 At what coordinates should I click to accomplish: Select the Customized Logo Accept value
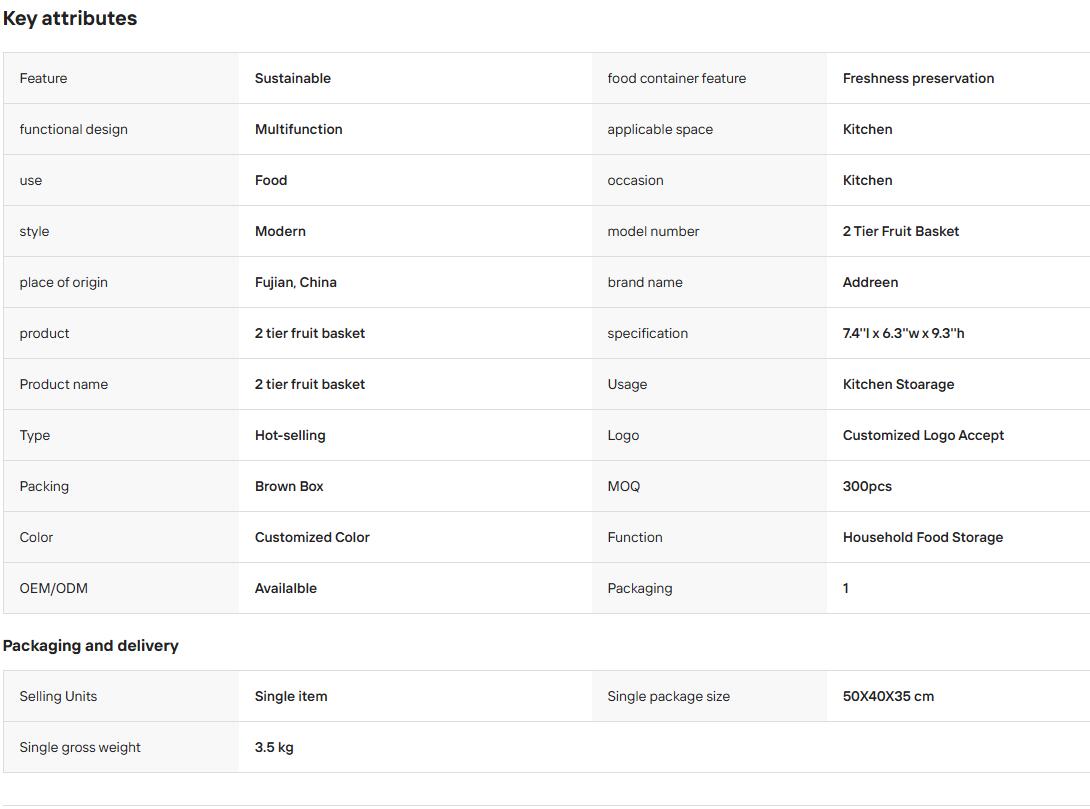coord(923,435)
